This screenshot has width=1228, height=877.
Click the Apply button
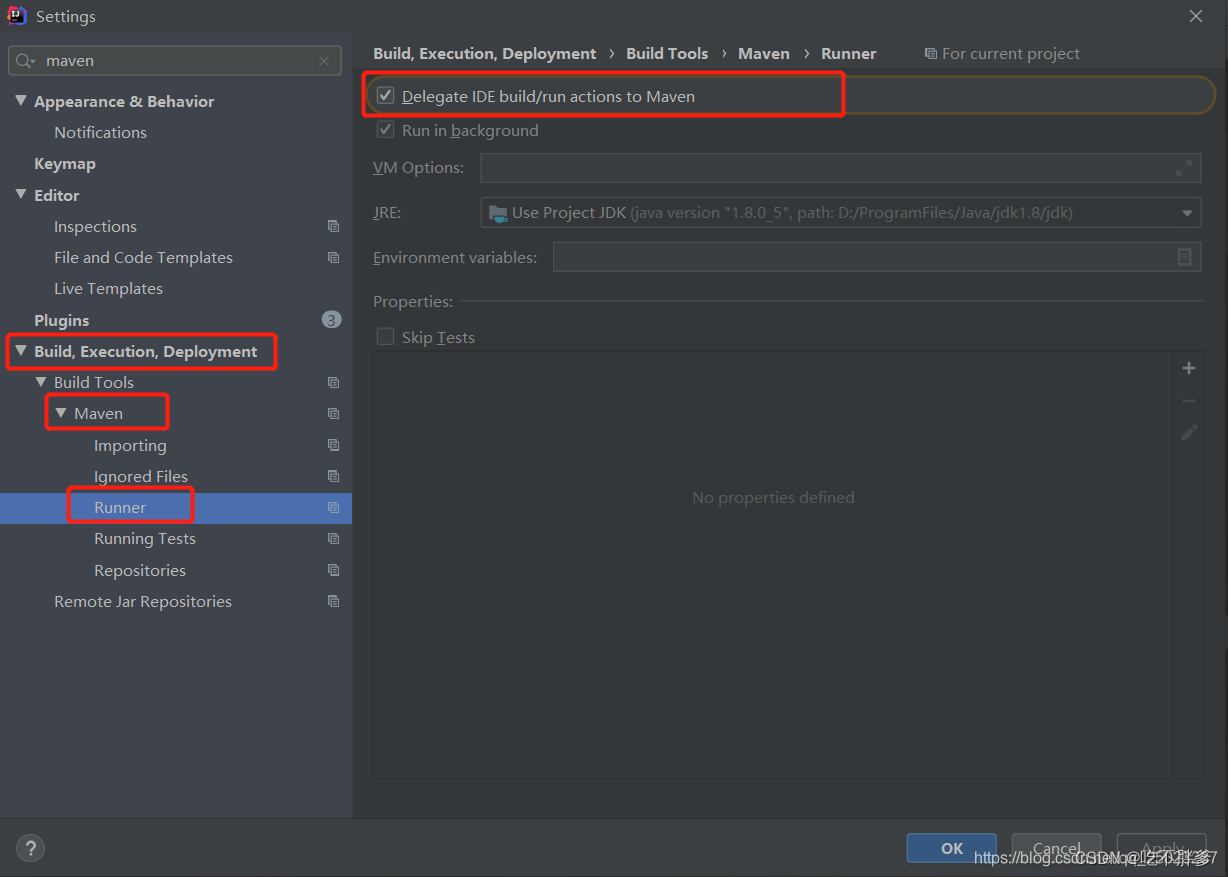pos(1162,848)
